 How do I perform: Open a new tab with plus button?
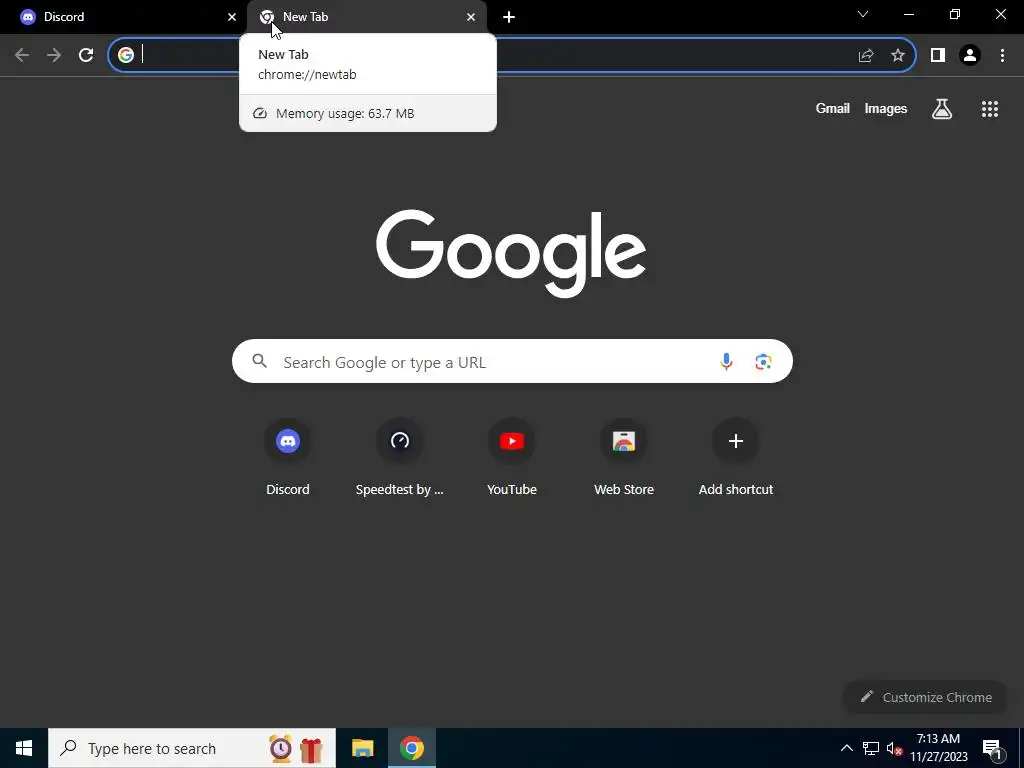[x=509, y=17]
